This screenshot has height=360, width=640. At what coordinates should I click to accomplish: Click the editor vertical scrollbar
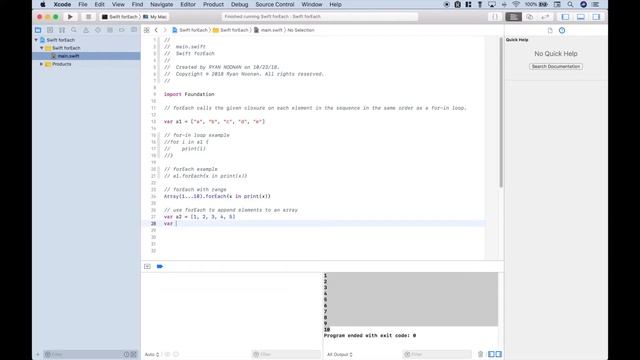point(501,113)
